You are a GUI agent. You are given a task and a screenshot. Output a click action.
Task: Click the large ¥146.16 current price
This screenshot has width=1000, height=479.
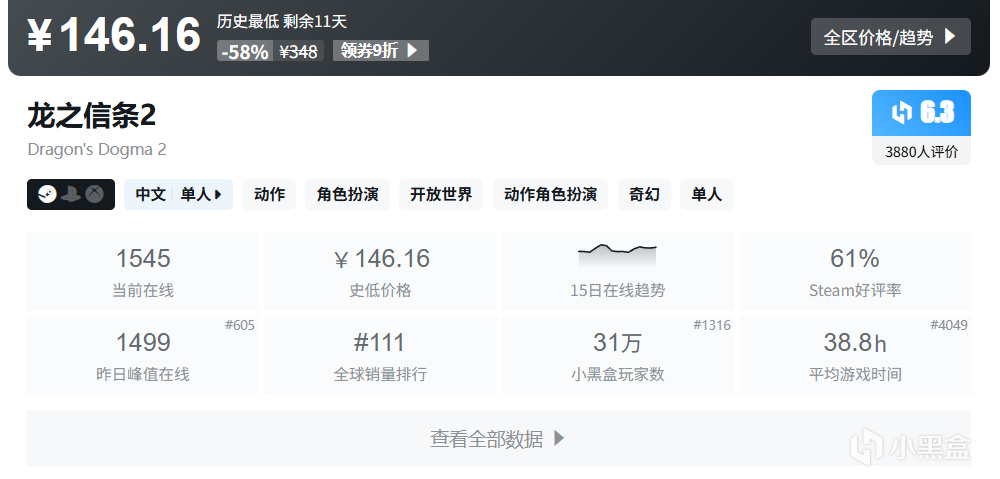pos(114,35)
